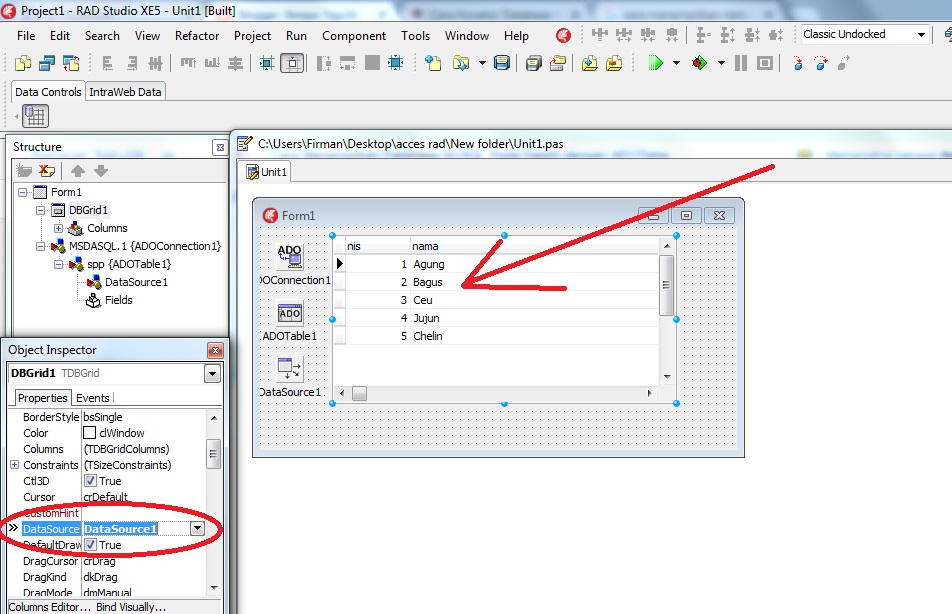Expand the Constraints property node

point(13,465)
